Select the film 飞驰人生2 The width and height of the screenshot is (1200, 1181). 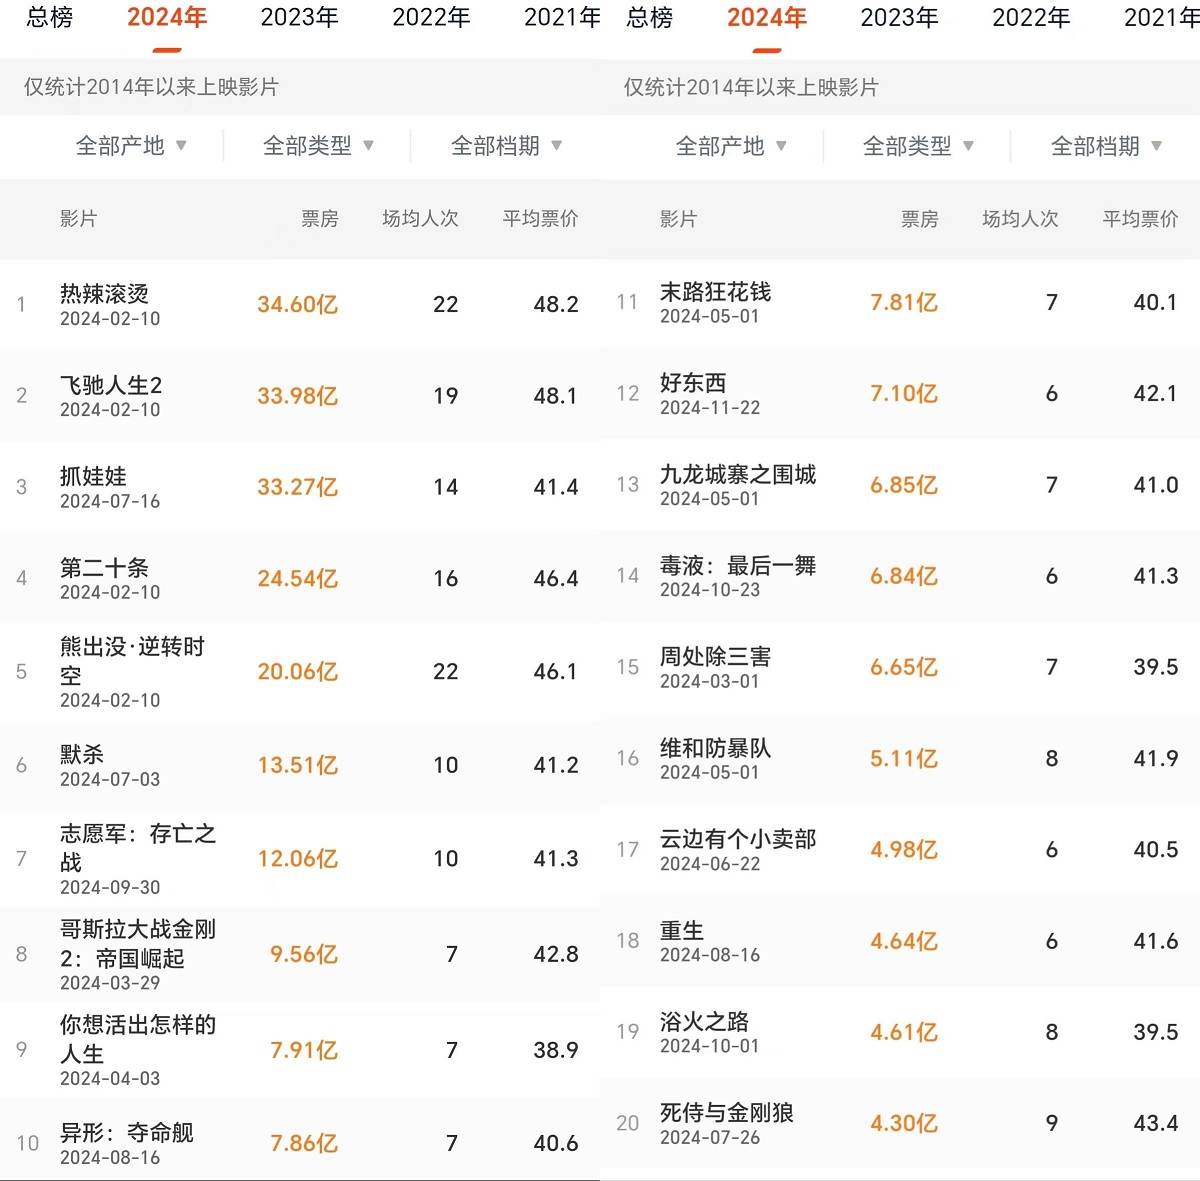click(110, 385)
